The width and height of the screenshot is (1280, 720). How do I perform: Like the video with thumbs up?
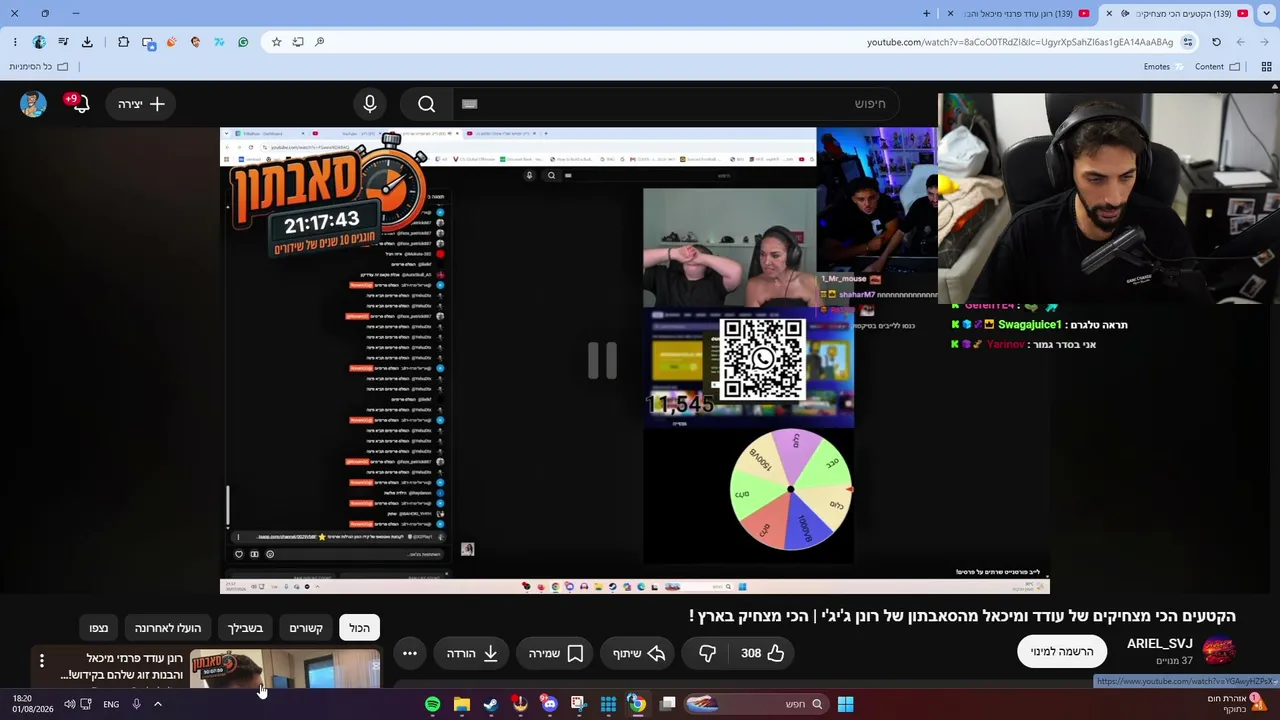763,653
